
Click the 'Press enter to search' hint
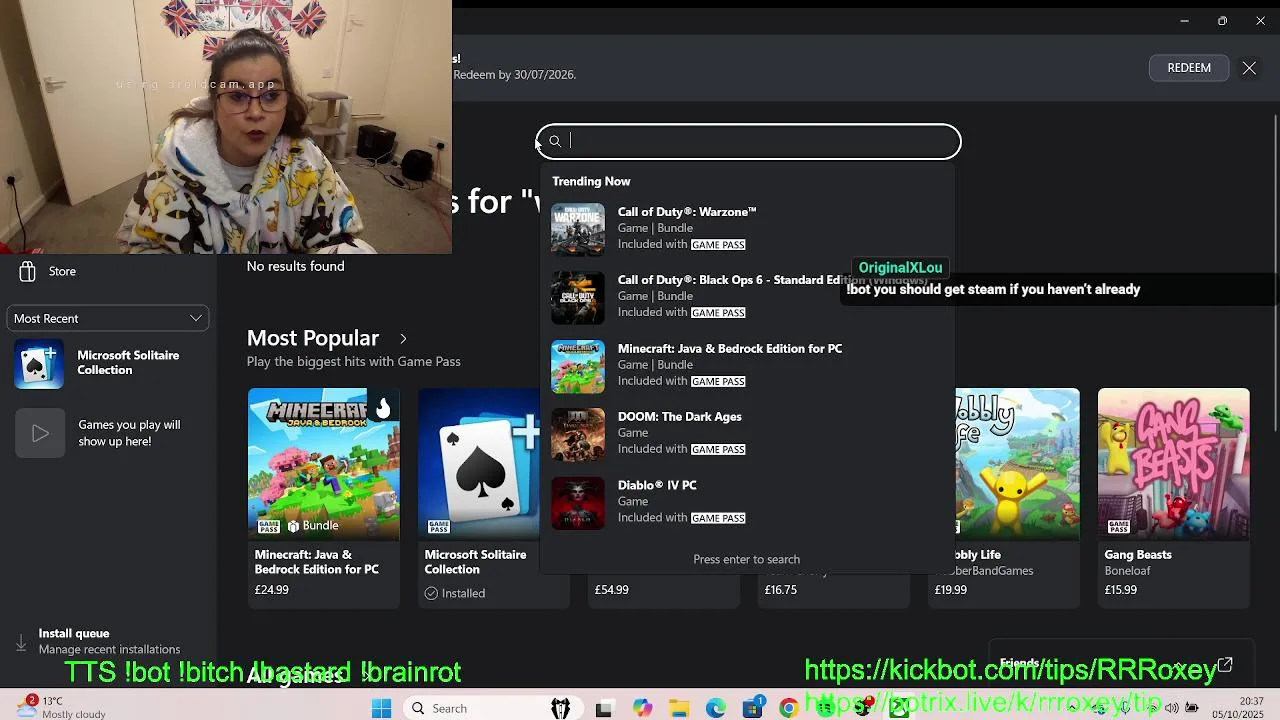[x=747, y=559]
